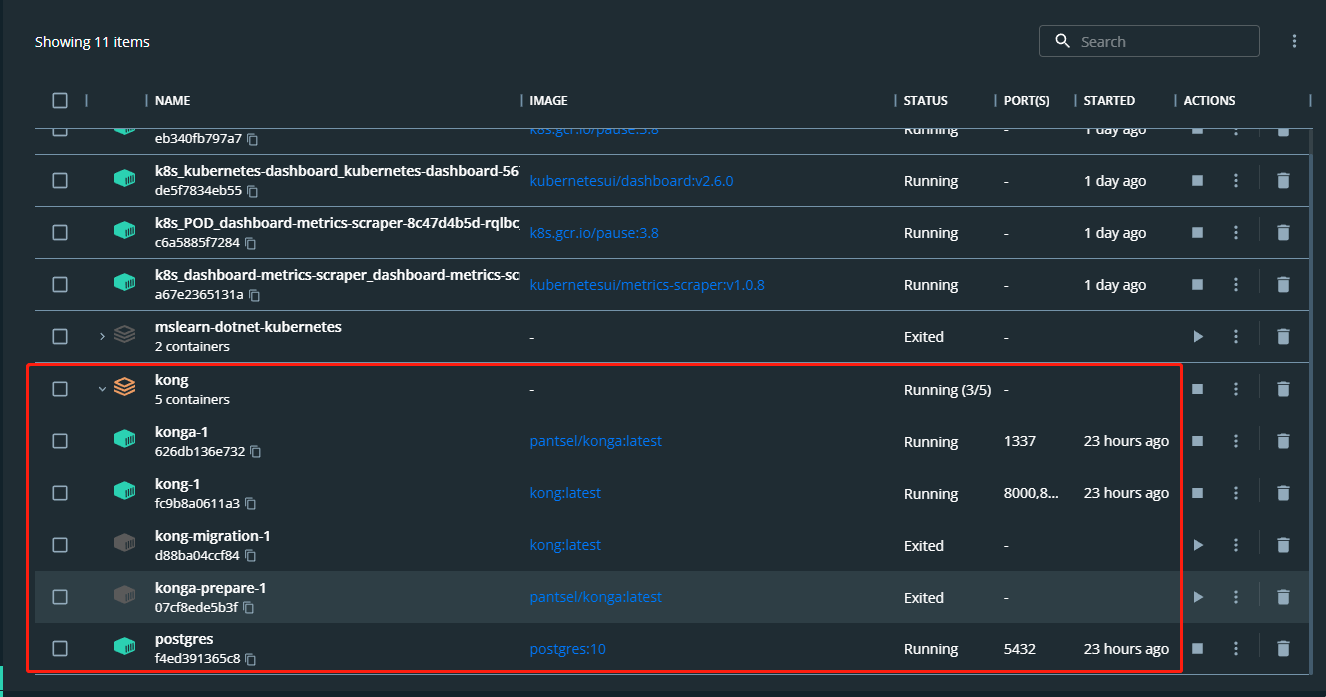Sort containers by the Status column header
The width and height of the screenshot is (1326, 697).
pos(926,101)
